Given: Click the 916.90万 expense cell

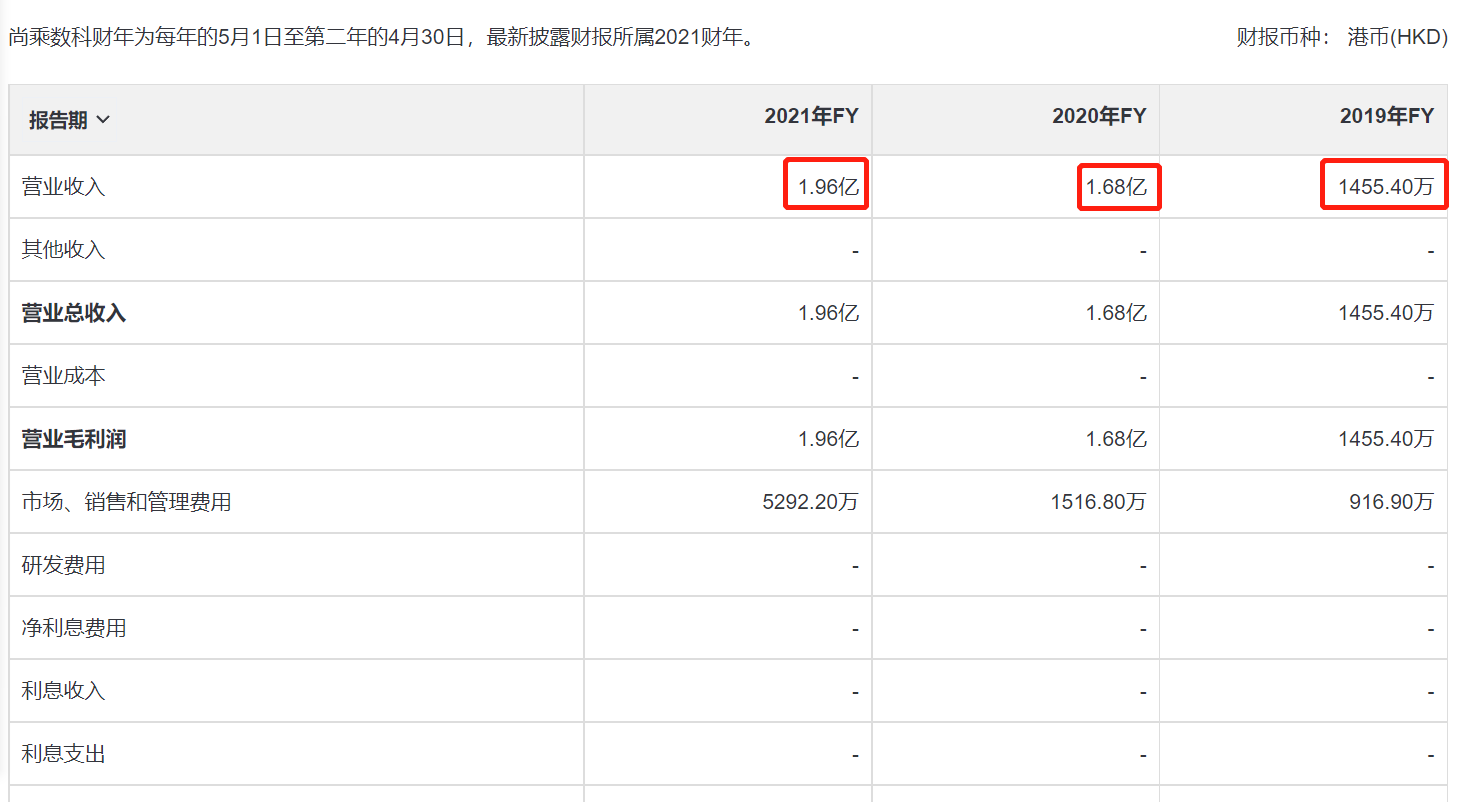Looking at the screenshot, I should pyautogui.click(x=1391, y=502).
